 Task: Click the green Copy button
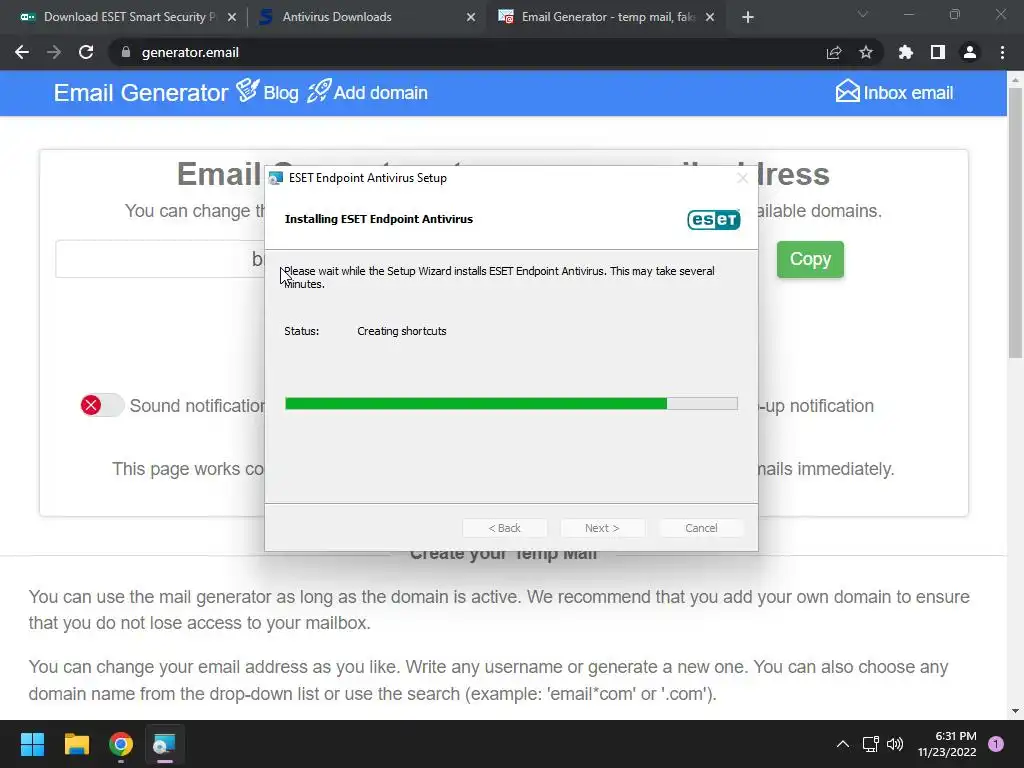tap(810, 259)
